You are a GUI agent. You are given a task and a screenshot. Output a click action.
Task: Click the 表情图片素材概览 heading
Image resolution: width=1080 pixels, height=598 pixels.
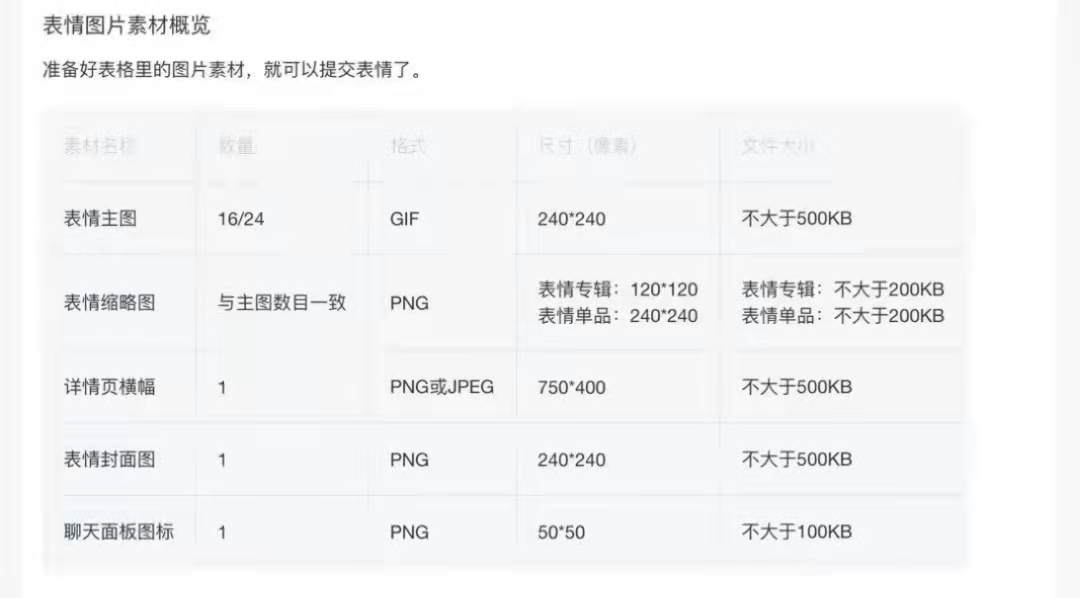tap(127, 25)
